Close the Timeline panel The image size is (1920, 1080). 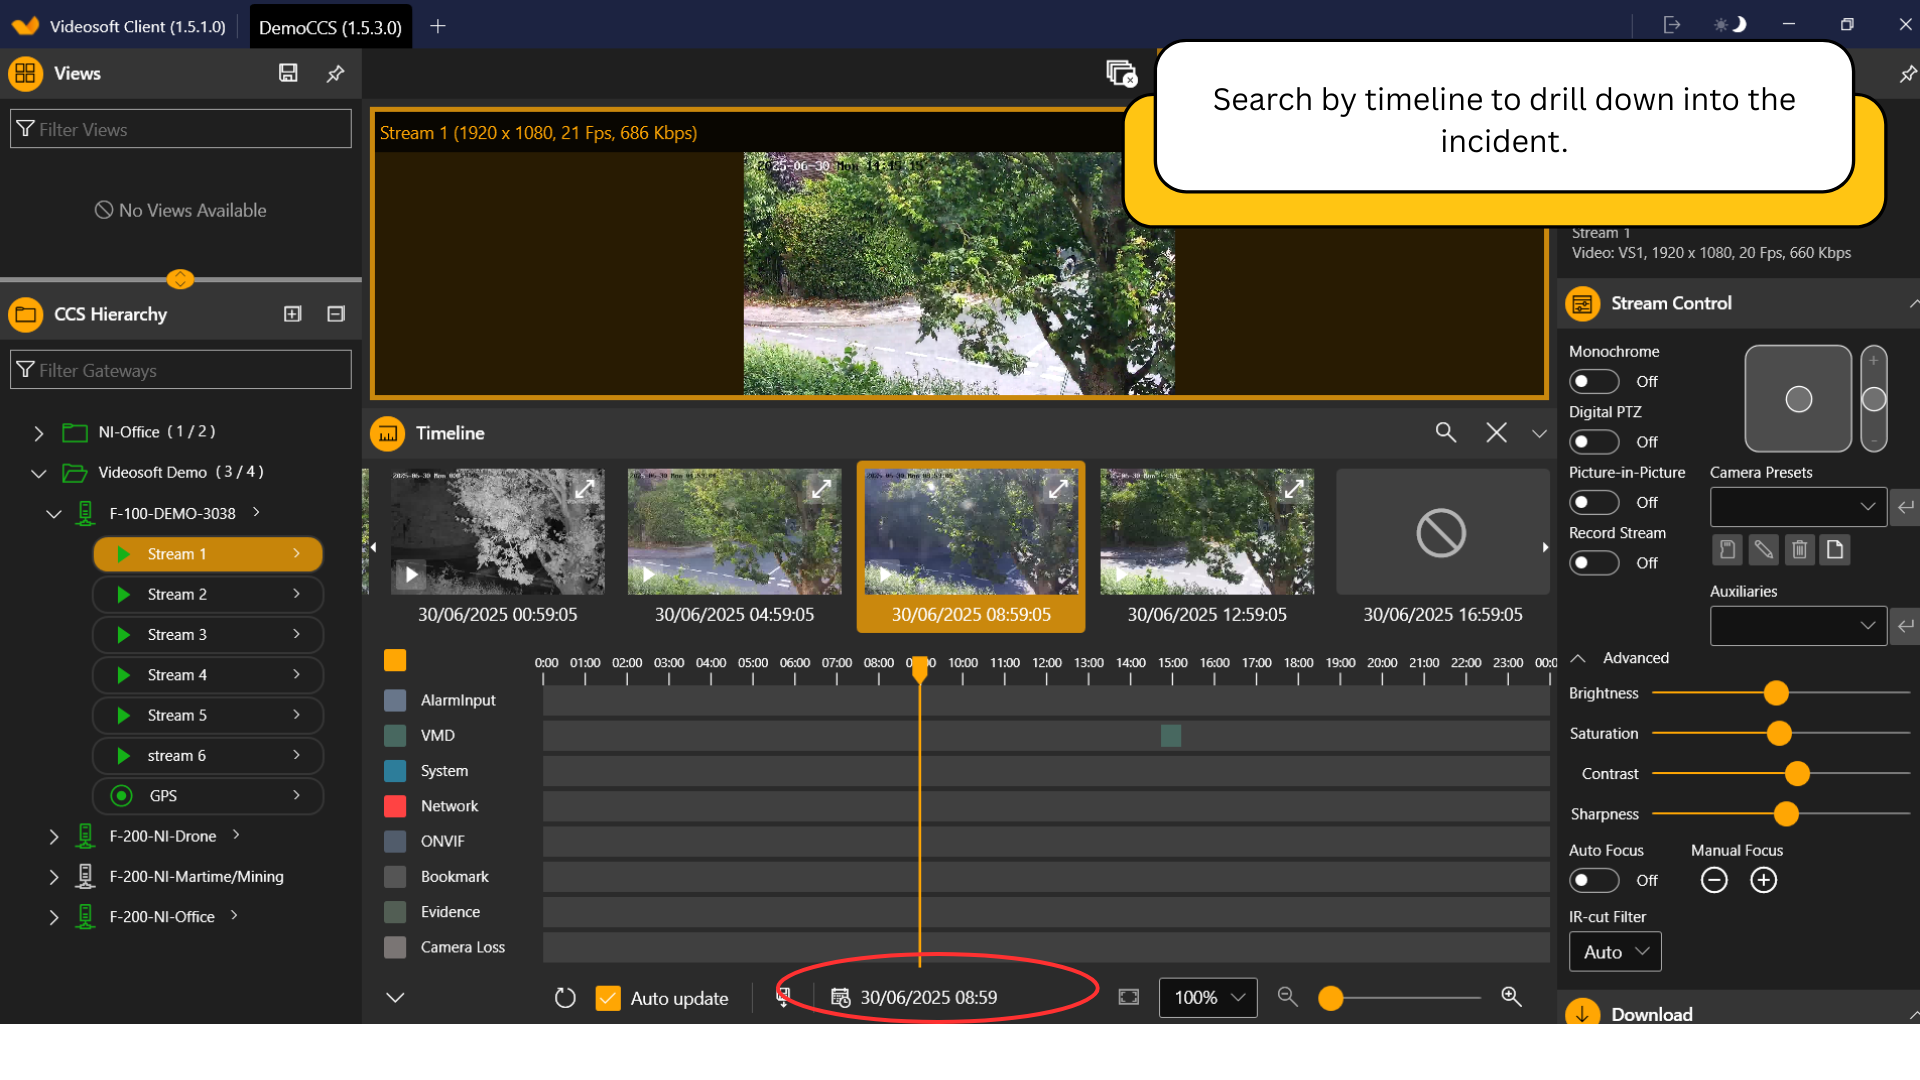(1496, 432)
